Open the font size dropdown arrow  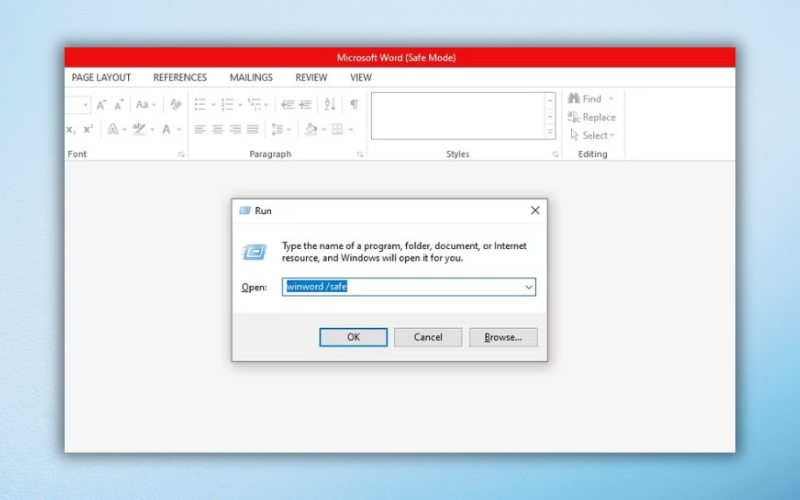pos(85,105)
